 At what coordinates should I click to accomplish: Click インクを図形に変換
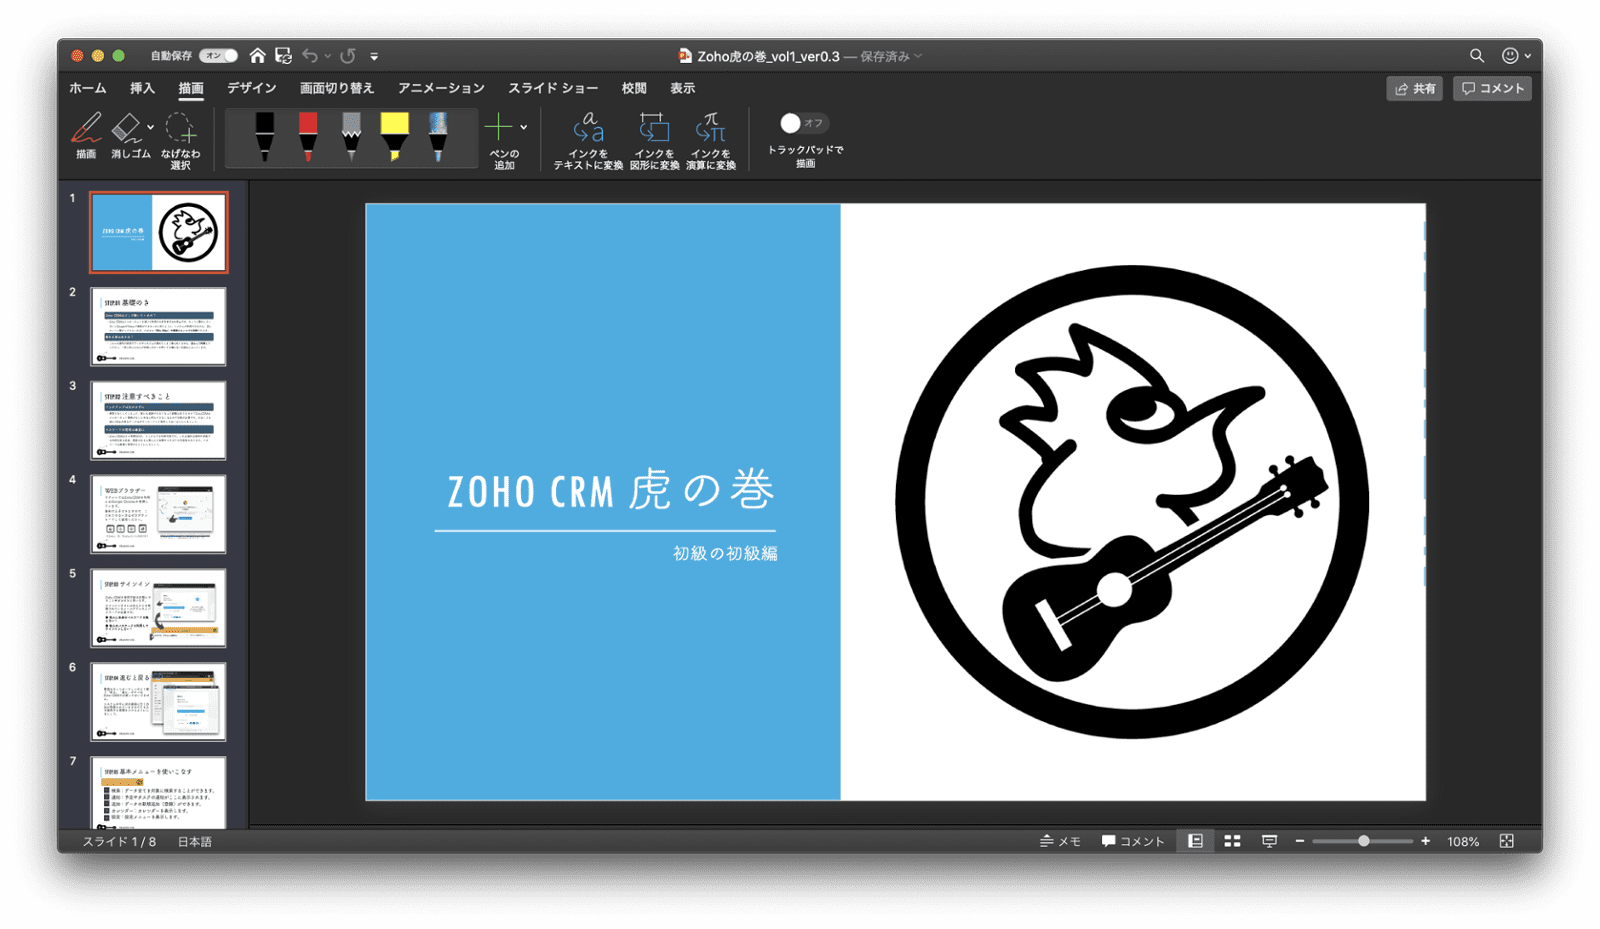pos(654,141)
